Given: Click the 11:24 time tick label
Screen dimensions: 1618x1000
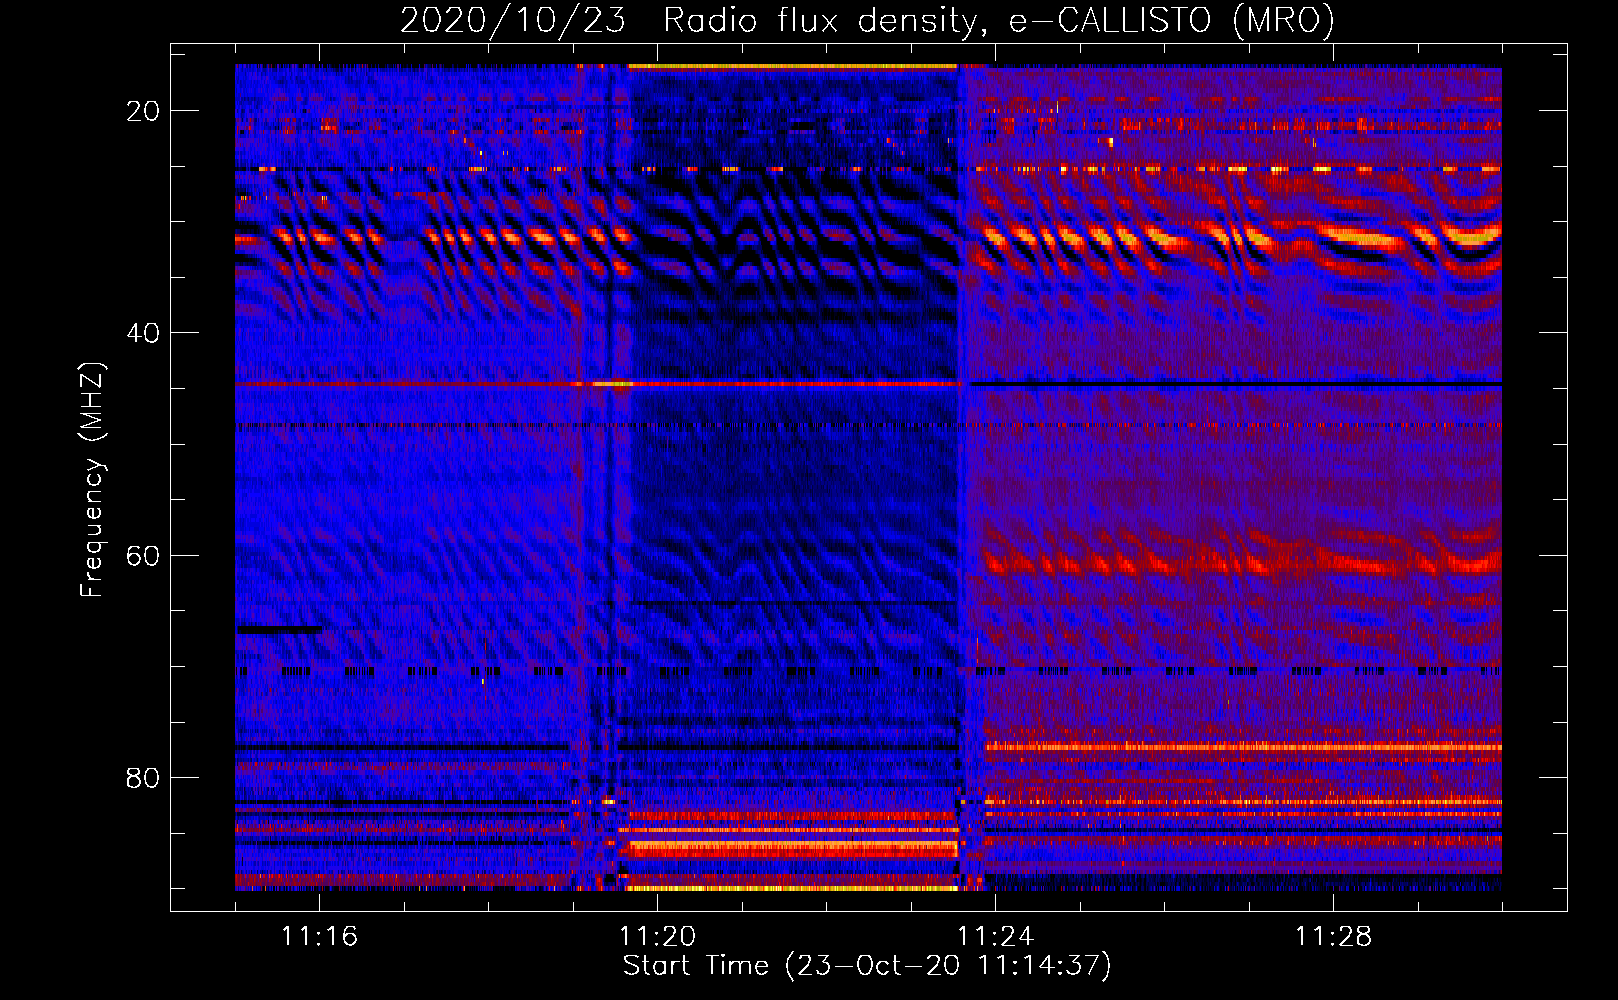Looking at the screenshot, I should coord(995,937).
